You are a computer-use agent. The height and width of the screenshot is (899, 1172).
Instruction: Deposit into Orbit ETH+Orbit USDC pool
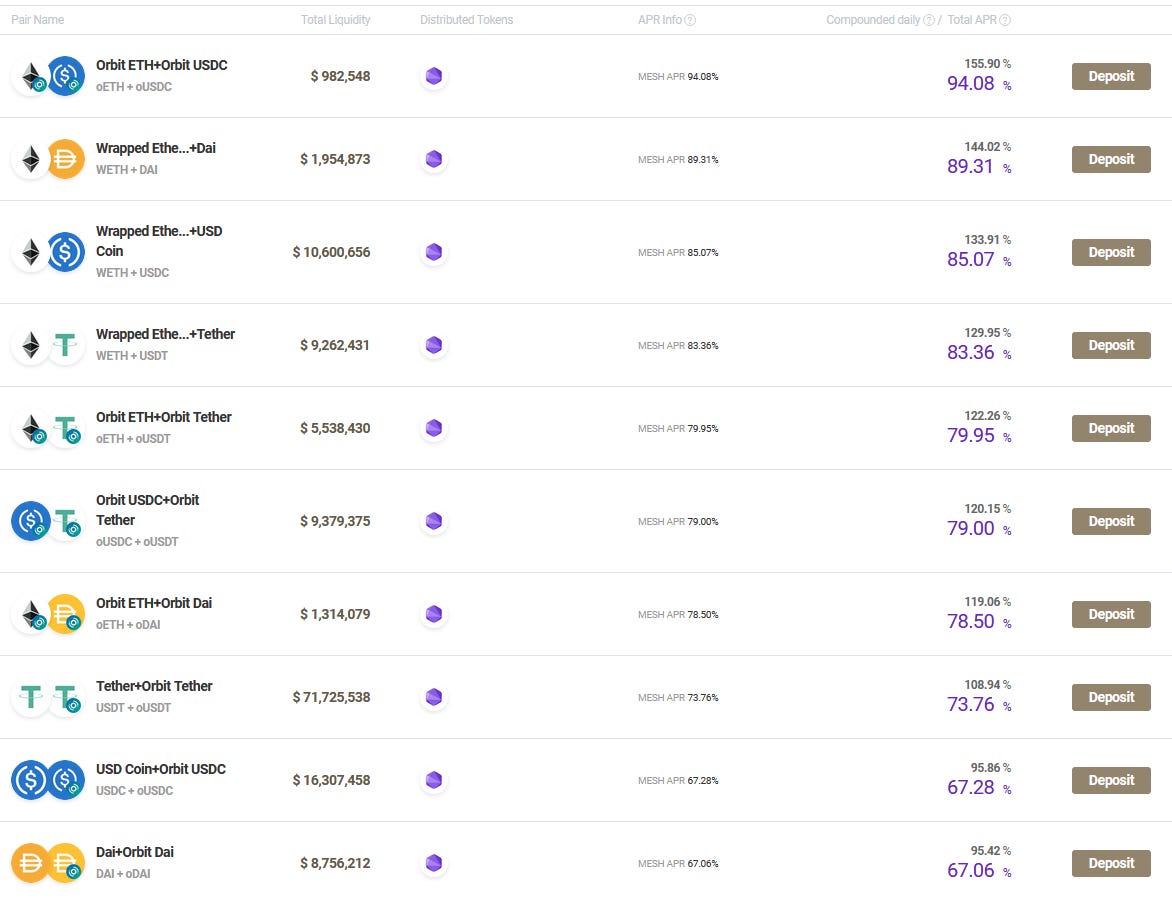coord(1111,76)
